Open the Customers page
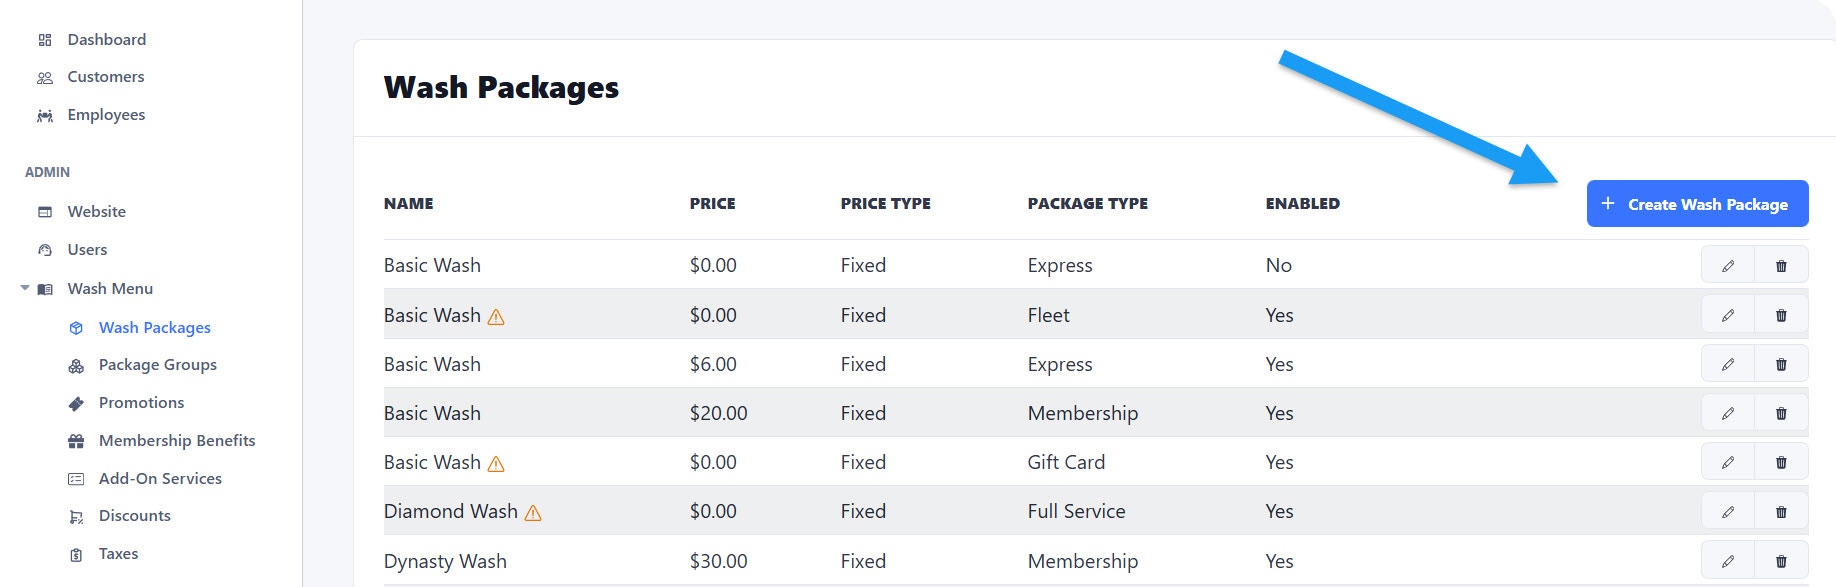The width and height of the screenshot is (1836, 587). click(105, 77)
